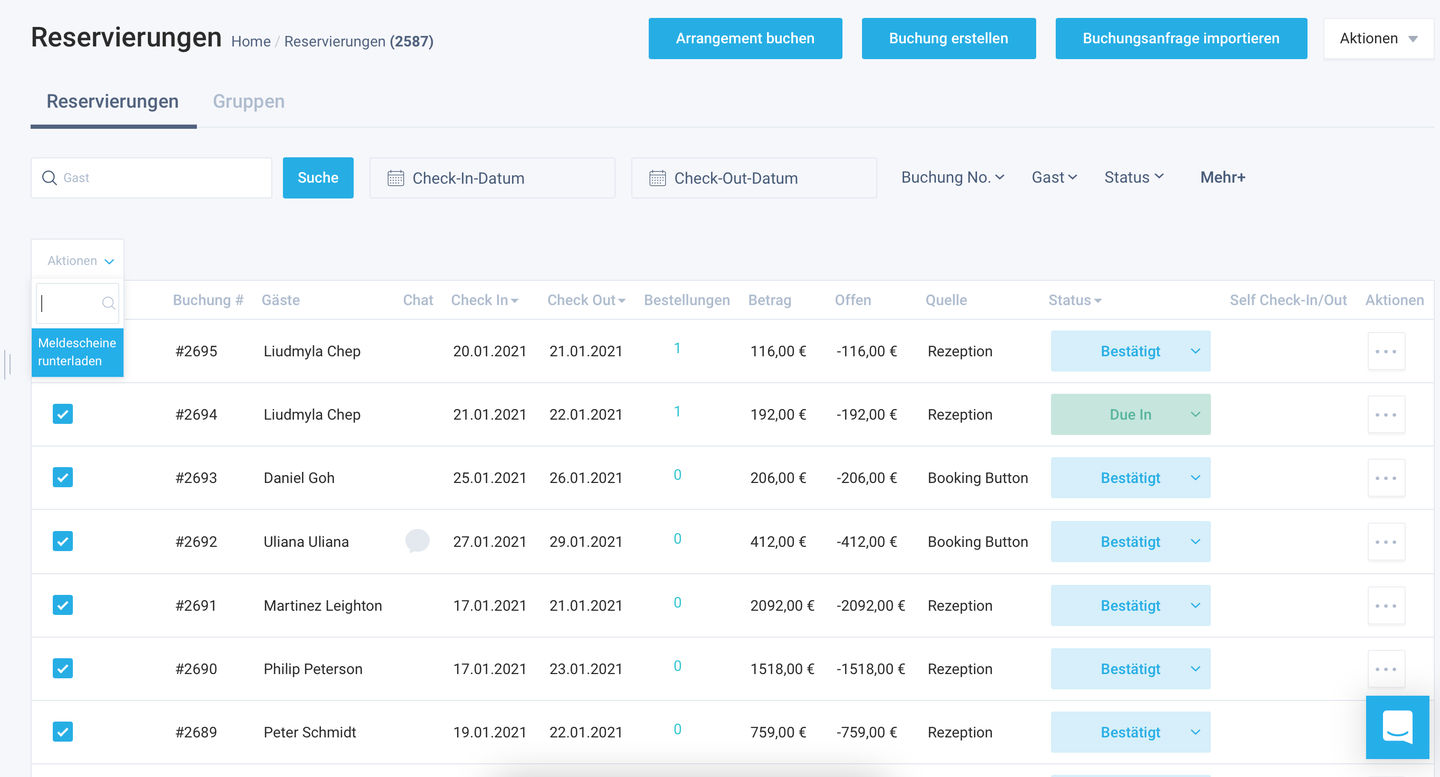This screenshot has height=777, width=1440.
Task: Focus the Check-Out-Datum date field
Action: tap(754, 178)
